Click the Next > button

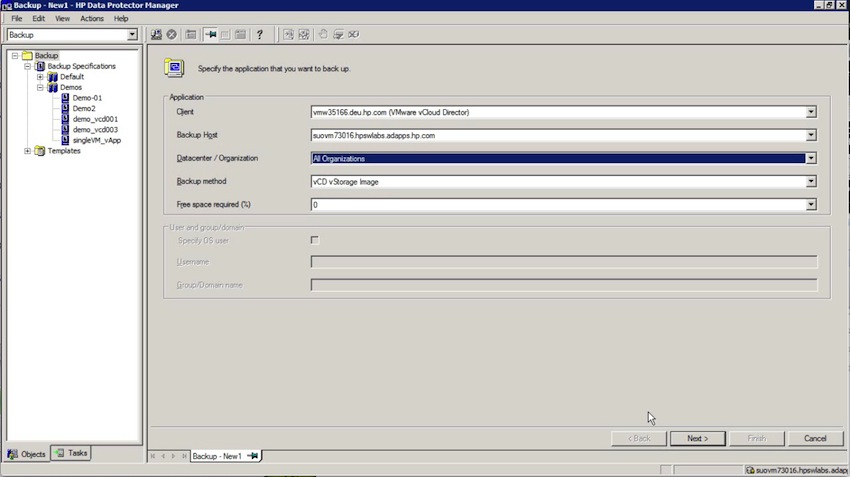click(697, 439)
